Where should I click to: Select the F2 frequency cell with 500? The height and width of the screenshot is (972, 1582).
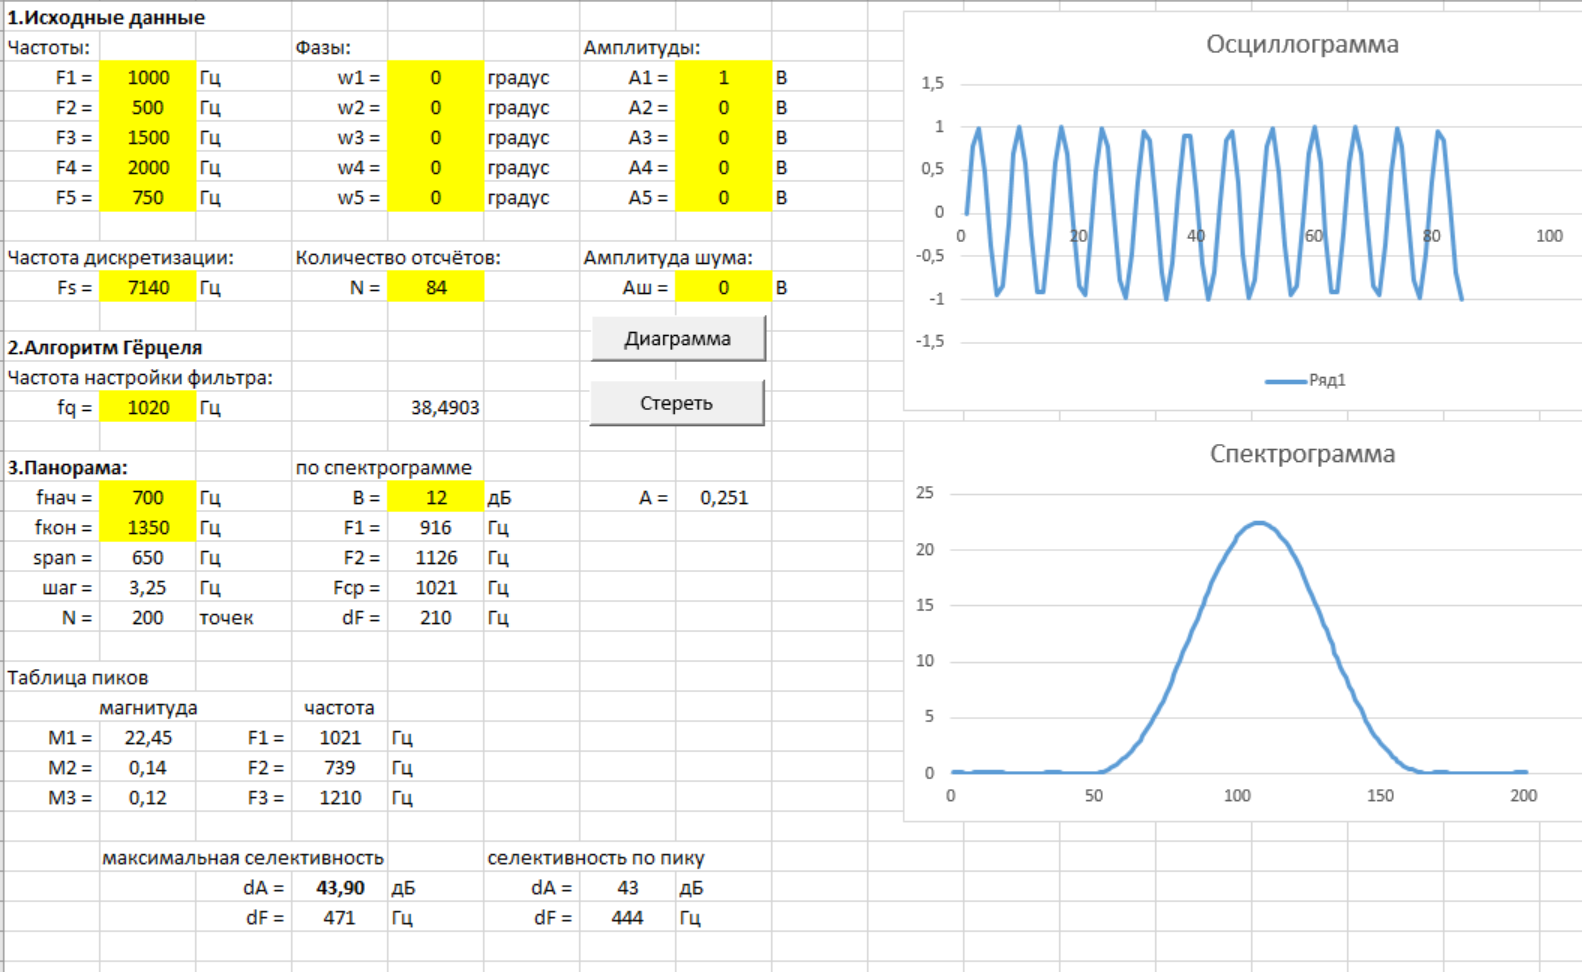(148, 108)
